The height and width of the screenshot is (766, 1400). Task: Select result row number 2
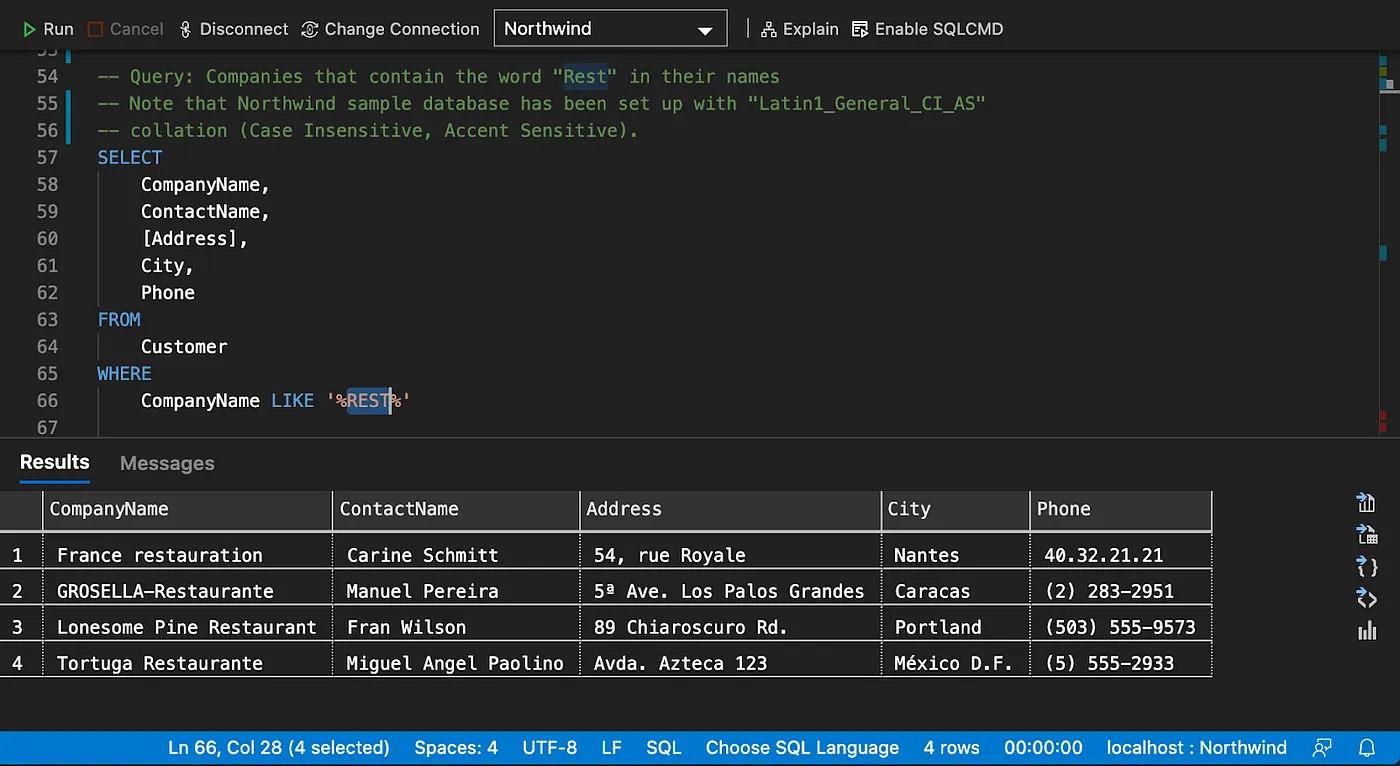coord(18,591)
